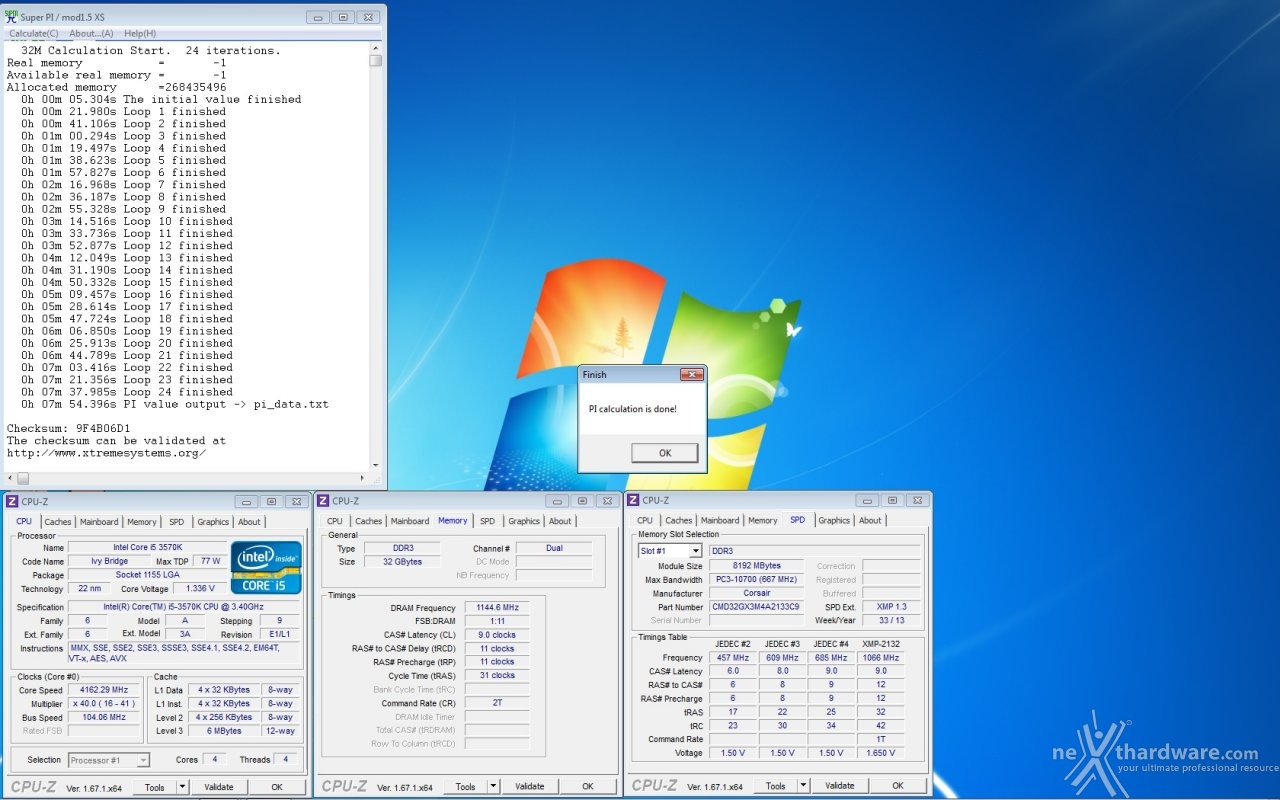This screenshot has height=800, width=1280.
Task: Click Validate in the CPU tab window
Action: click(x=219, y=787)
